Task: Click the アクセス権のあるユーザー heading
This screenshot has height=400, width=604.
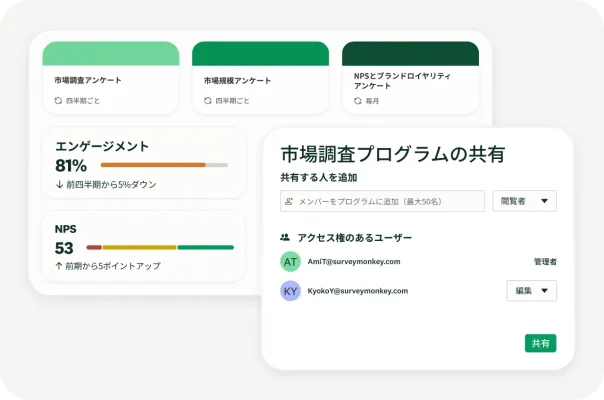Action: (355, 238)
